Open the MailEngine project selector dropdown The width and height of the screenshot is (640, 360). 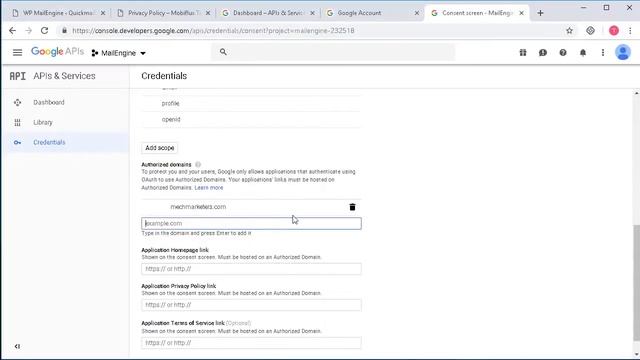(x=119, y=53)
